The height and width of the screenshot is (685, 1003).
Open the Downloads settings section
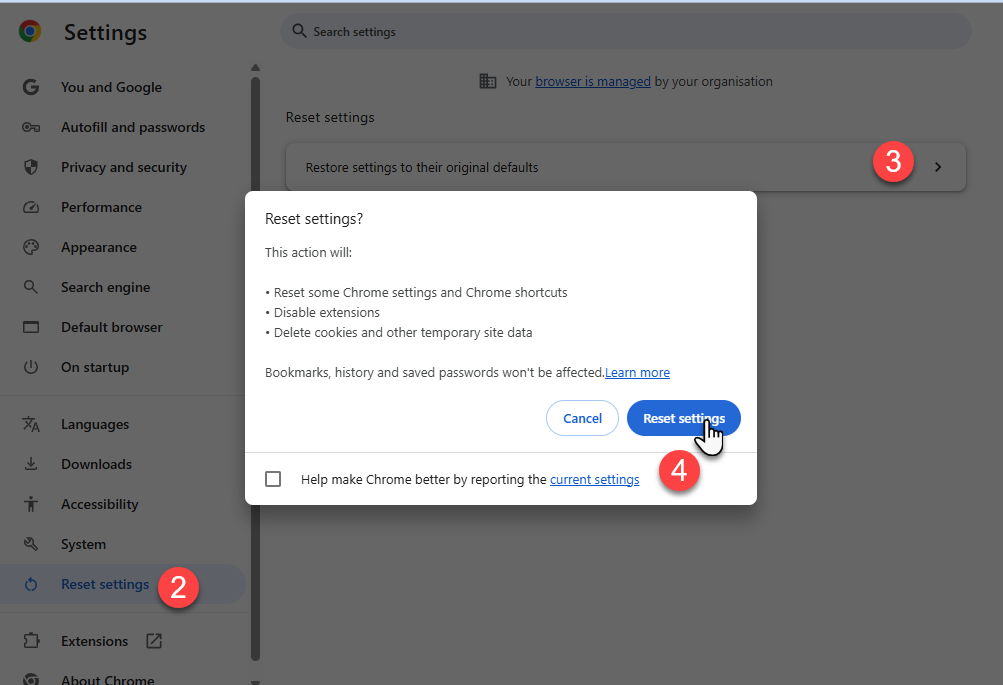point(96,464)
